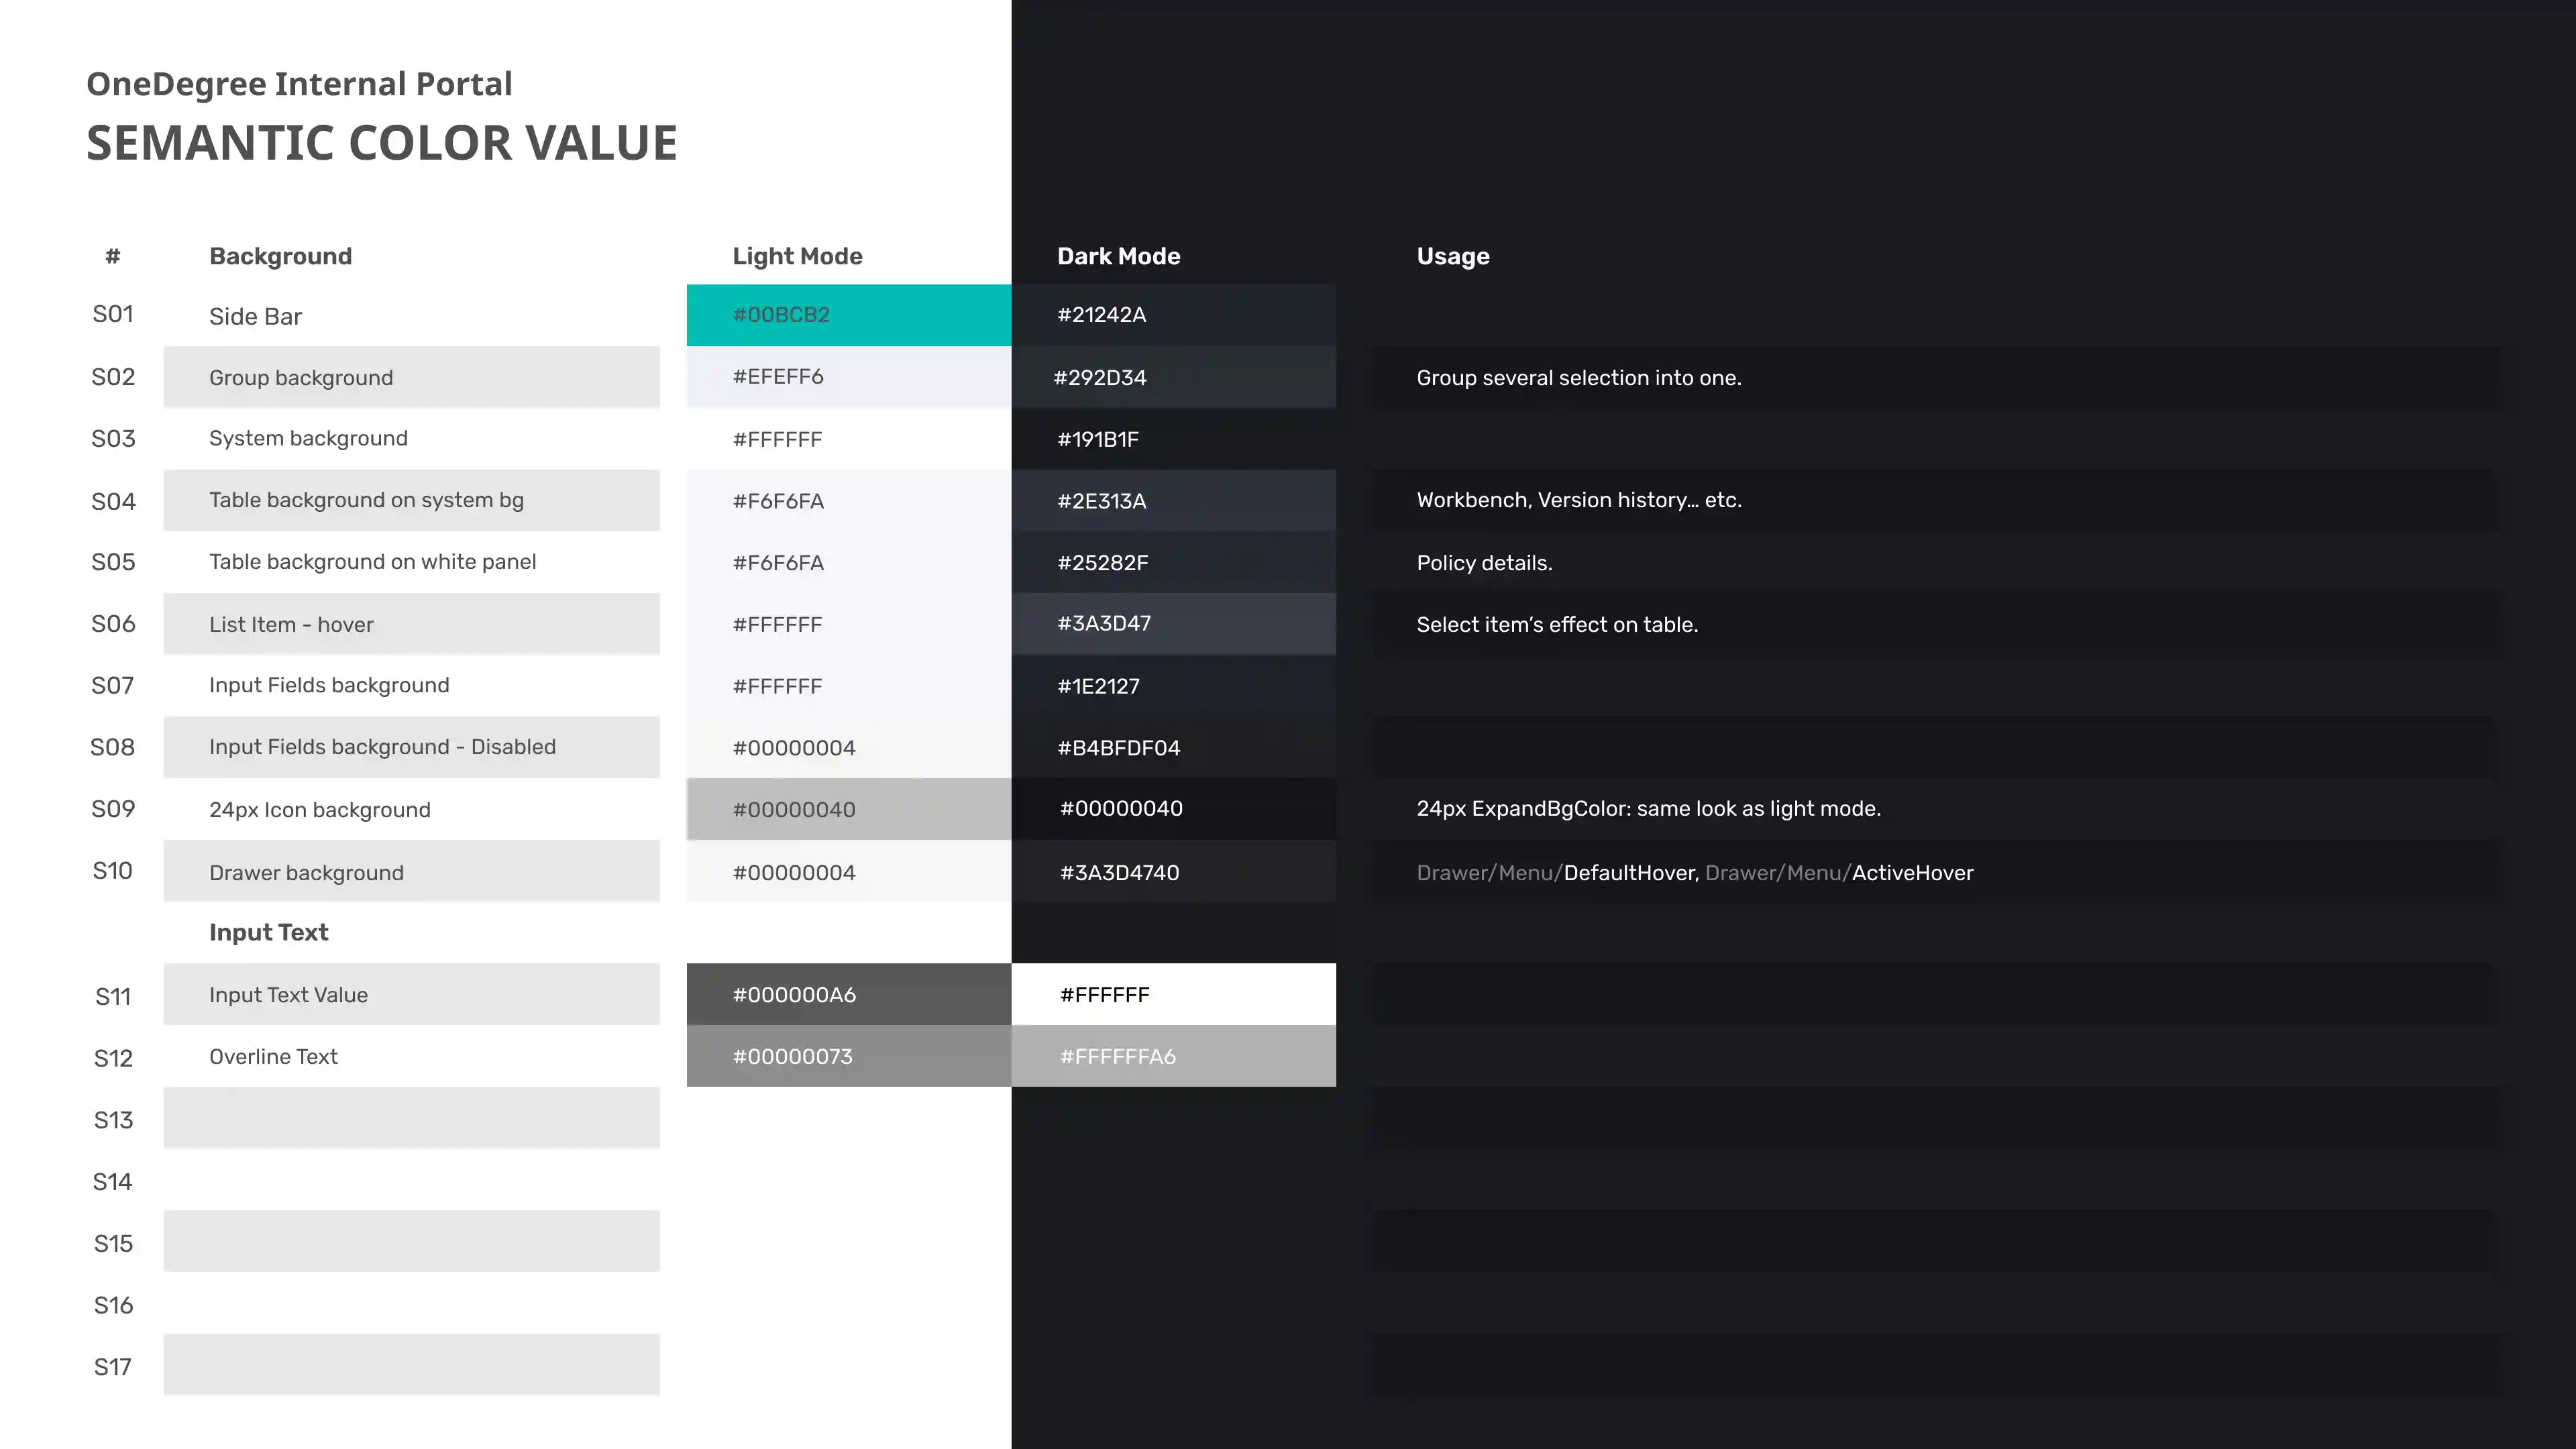Click the Group background row label
2576x1449 pixels.
(x=301, y=378)
